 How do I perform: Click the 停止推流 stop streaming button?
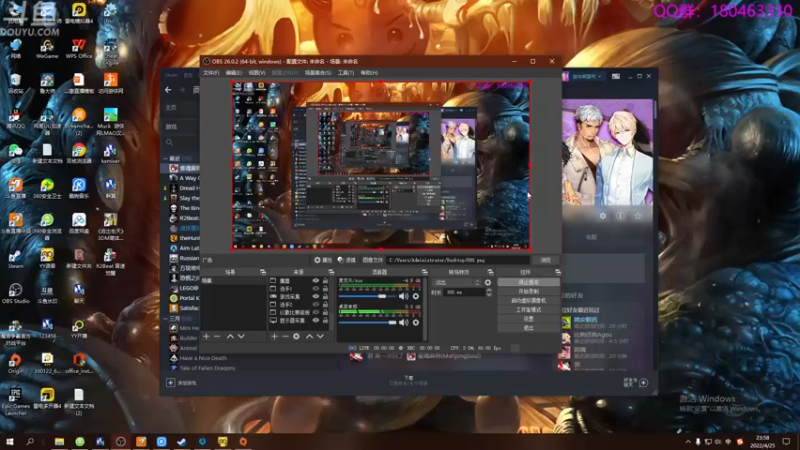(528, 282)
